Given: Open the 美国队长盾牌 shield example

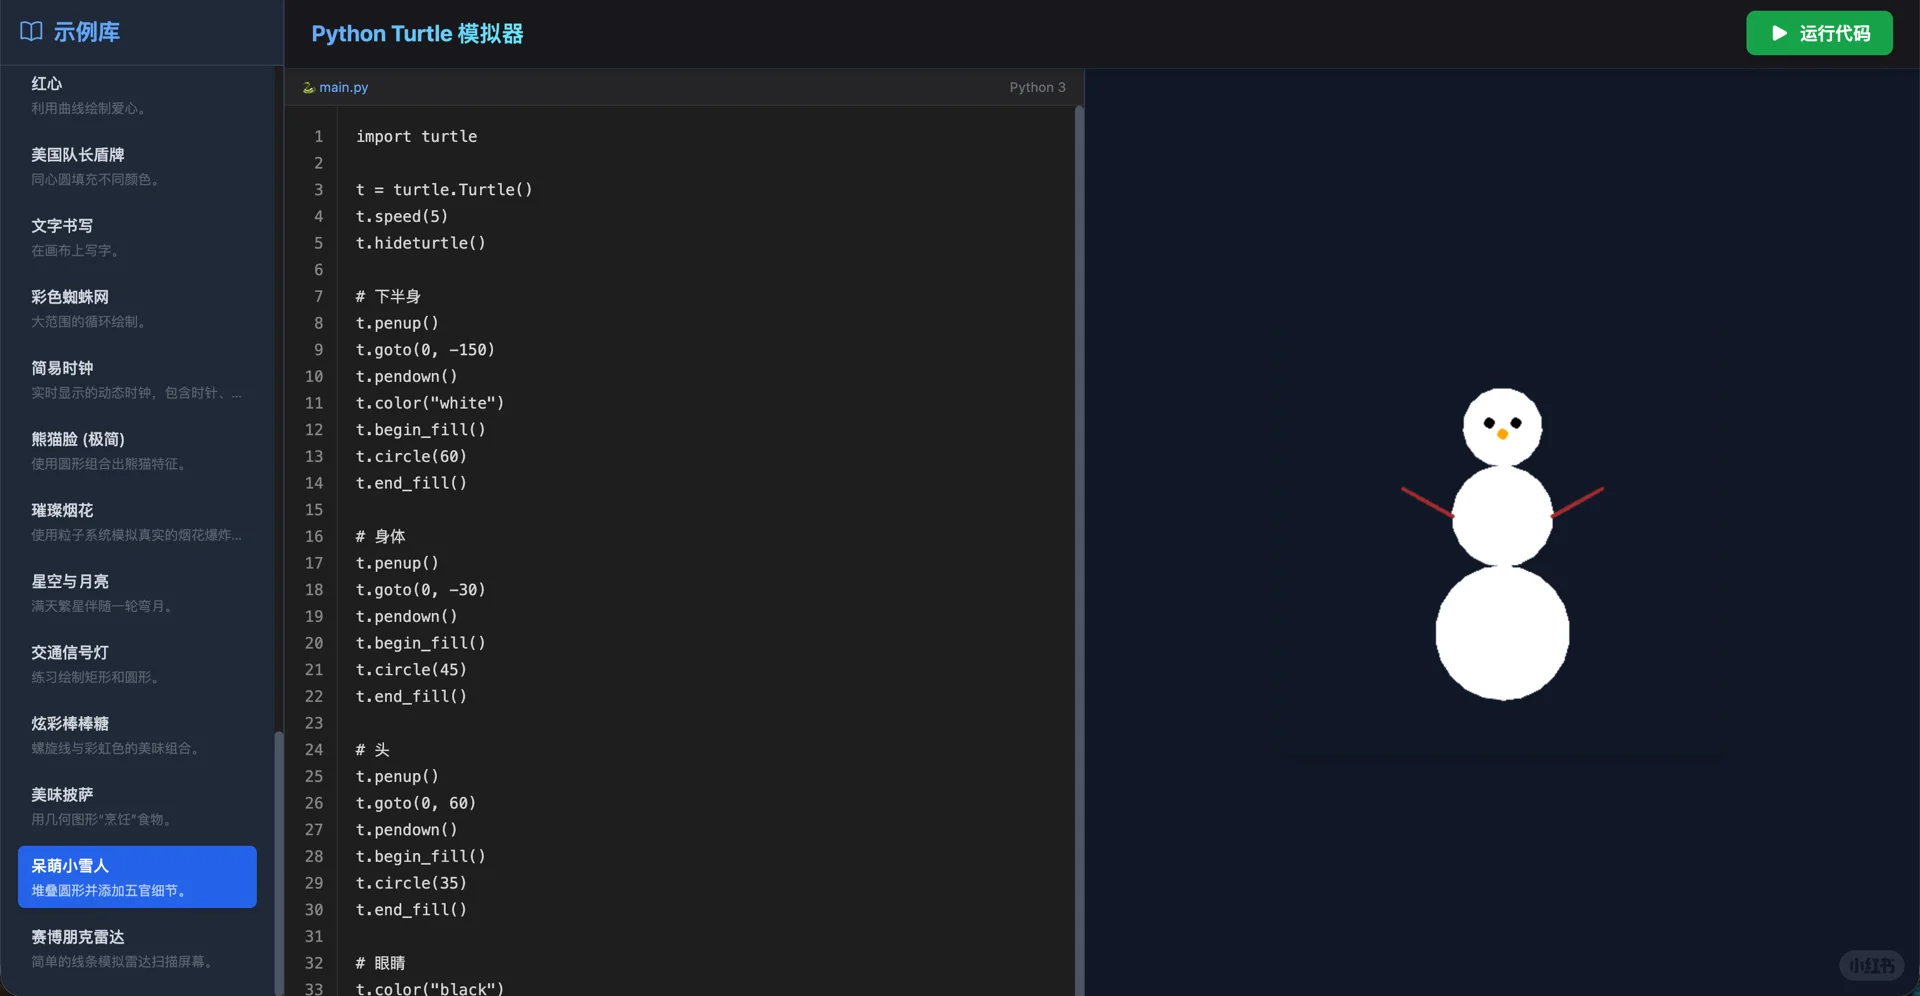Looking at the screenshot, I should click(137, 166).
